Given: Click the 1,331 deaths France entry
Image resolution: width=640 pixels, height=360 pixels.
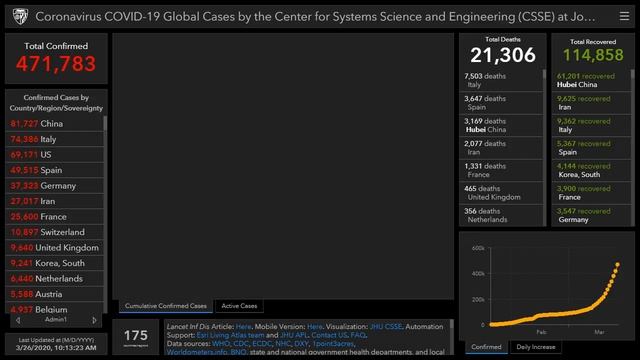Looking at the screenshot, I should click(x=501, y=170).
